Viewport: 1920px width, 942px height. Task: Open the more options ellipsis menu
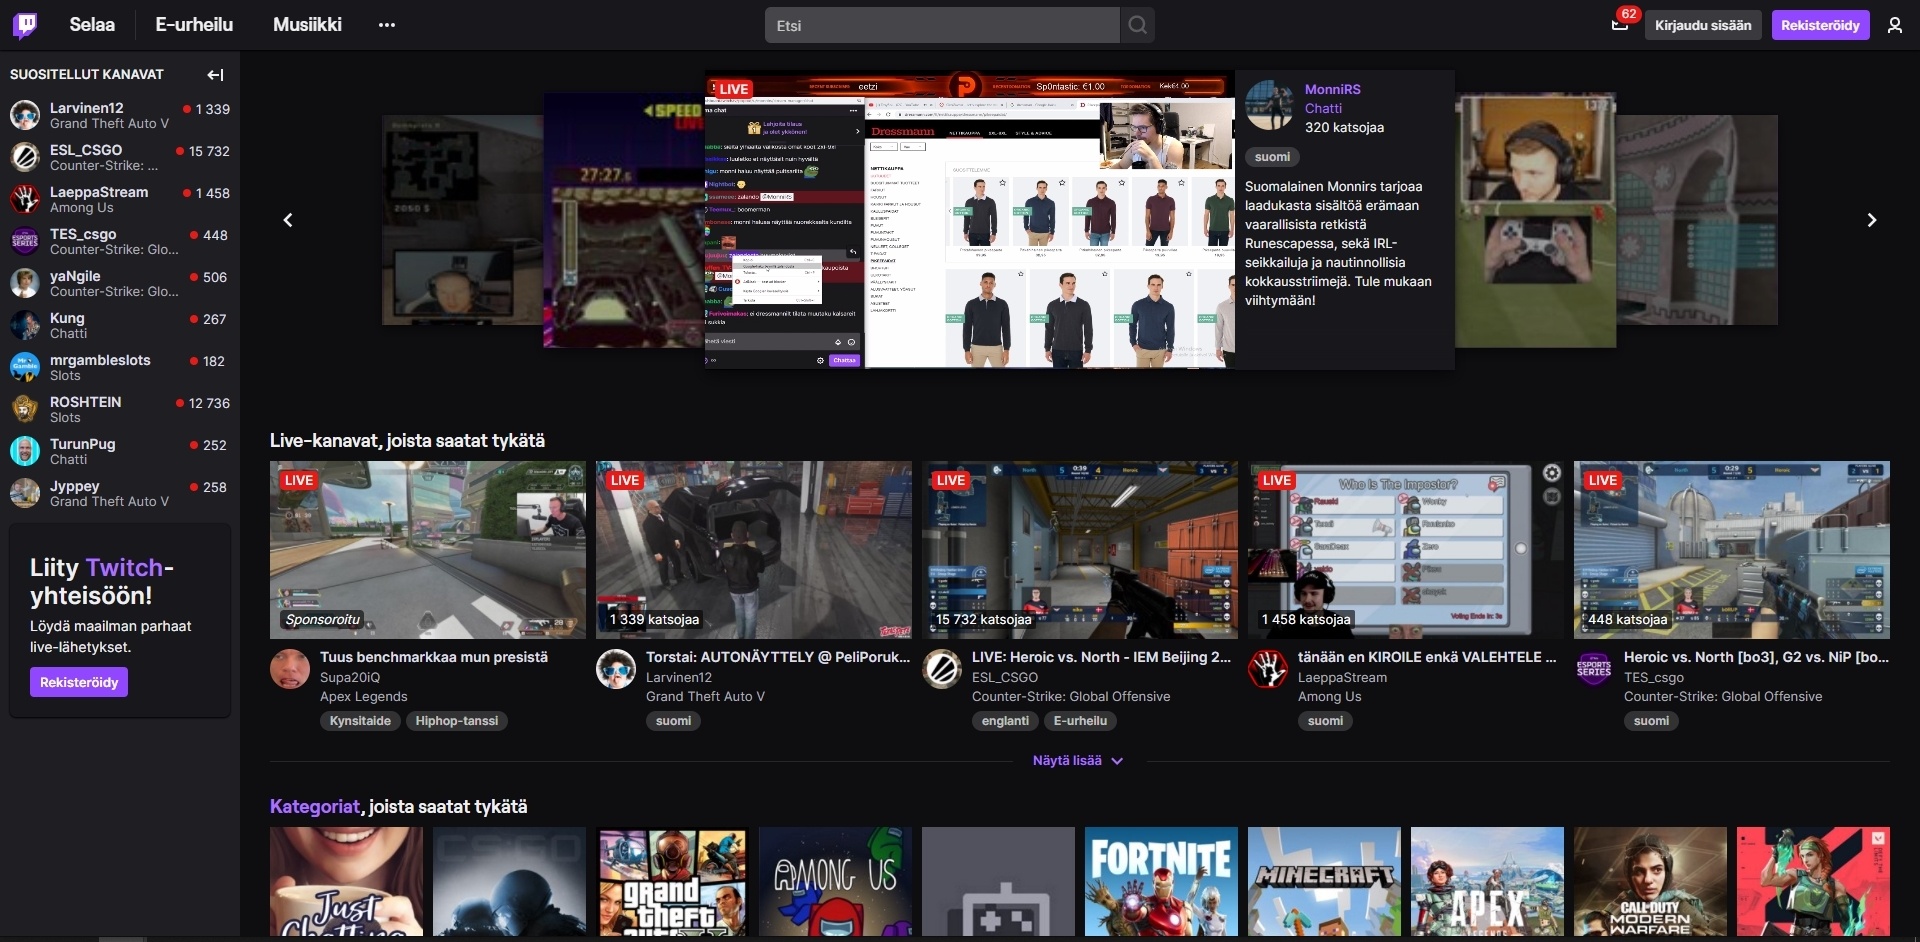387,25
